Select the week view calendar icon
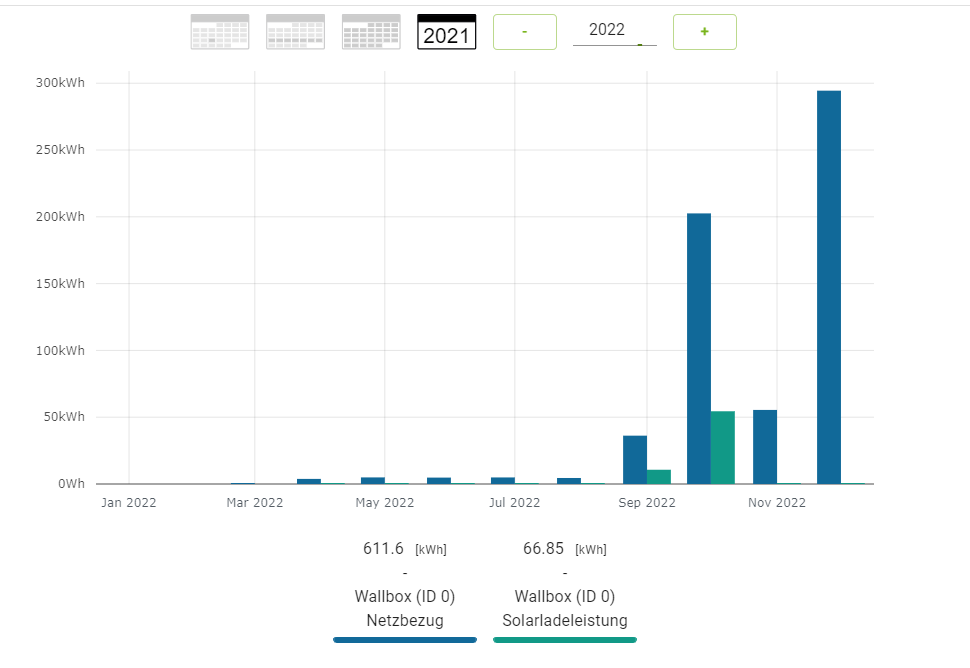The image size is (970, 668). [x=295, y=32]
